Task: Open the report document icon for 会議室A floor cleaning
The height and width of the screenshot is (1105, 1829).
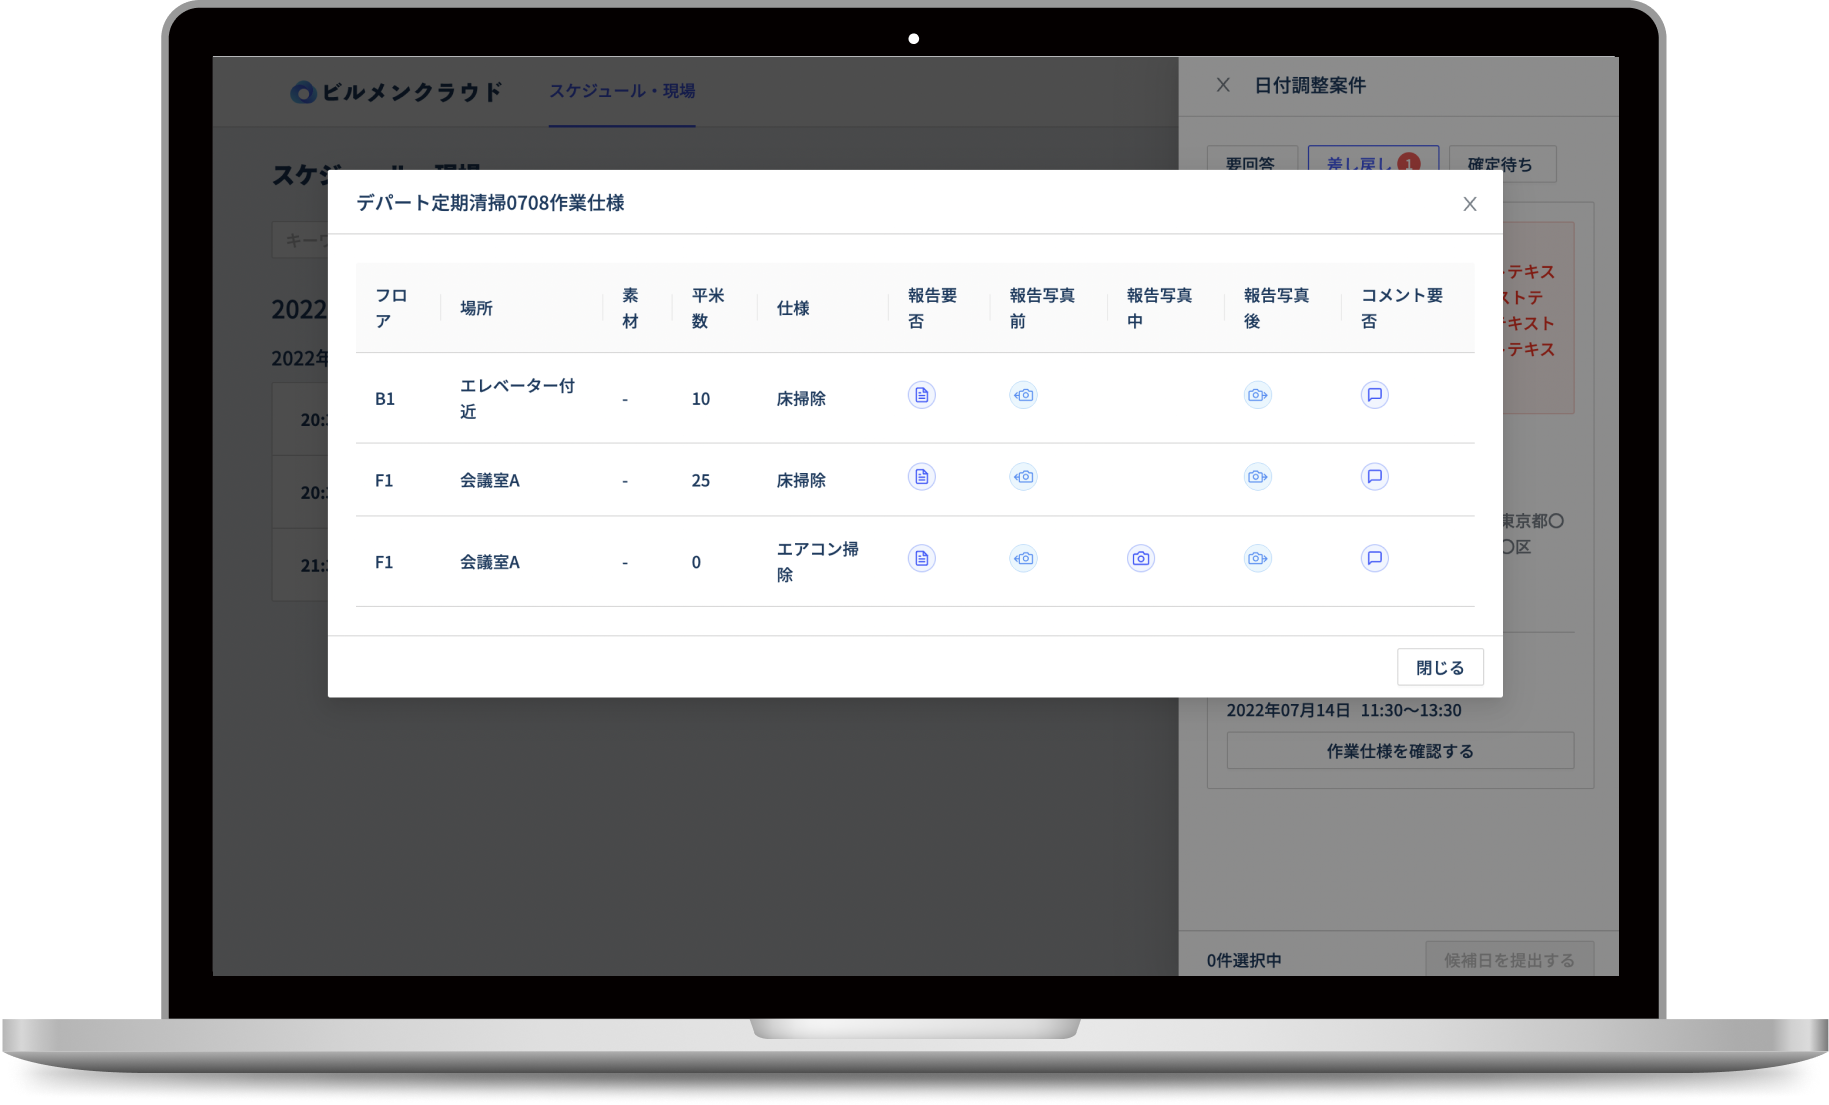Action: (921, 477)
